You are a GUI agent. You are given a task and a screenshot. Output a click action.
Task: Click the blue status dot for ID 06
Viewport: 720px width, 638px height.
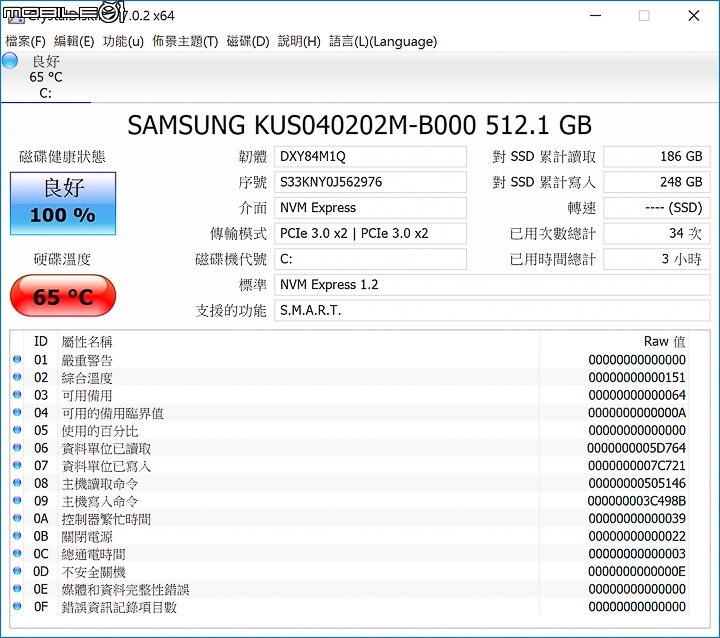[17, 447]
